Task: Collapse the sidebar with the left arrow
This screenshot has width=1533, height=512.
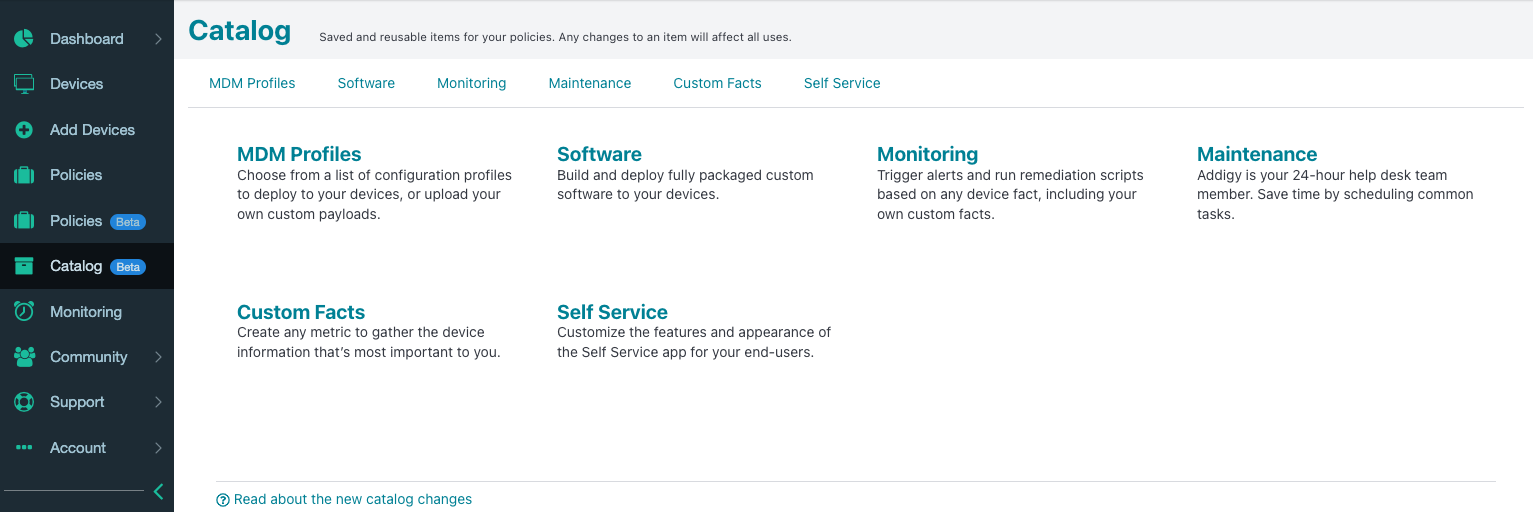Action: click(x=158, y=491)
